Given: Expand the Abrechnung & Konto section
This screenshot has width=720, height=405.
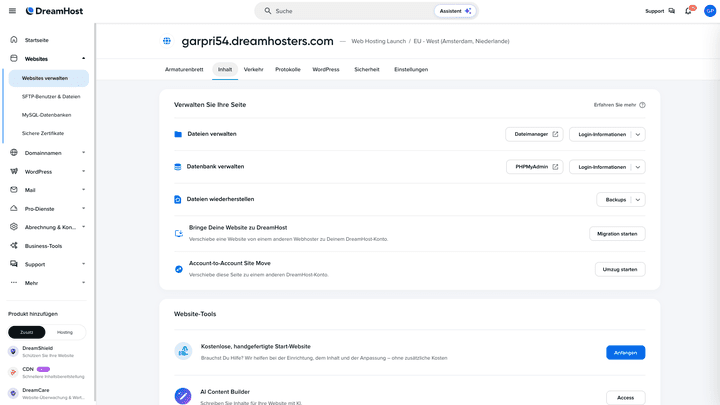Looking at the screenshot, I should pyautogui.click(x=84, y=227).
